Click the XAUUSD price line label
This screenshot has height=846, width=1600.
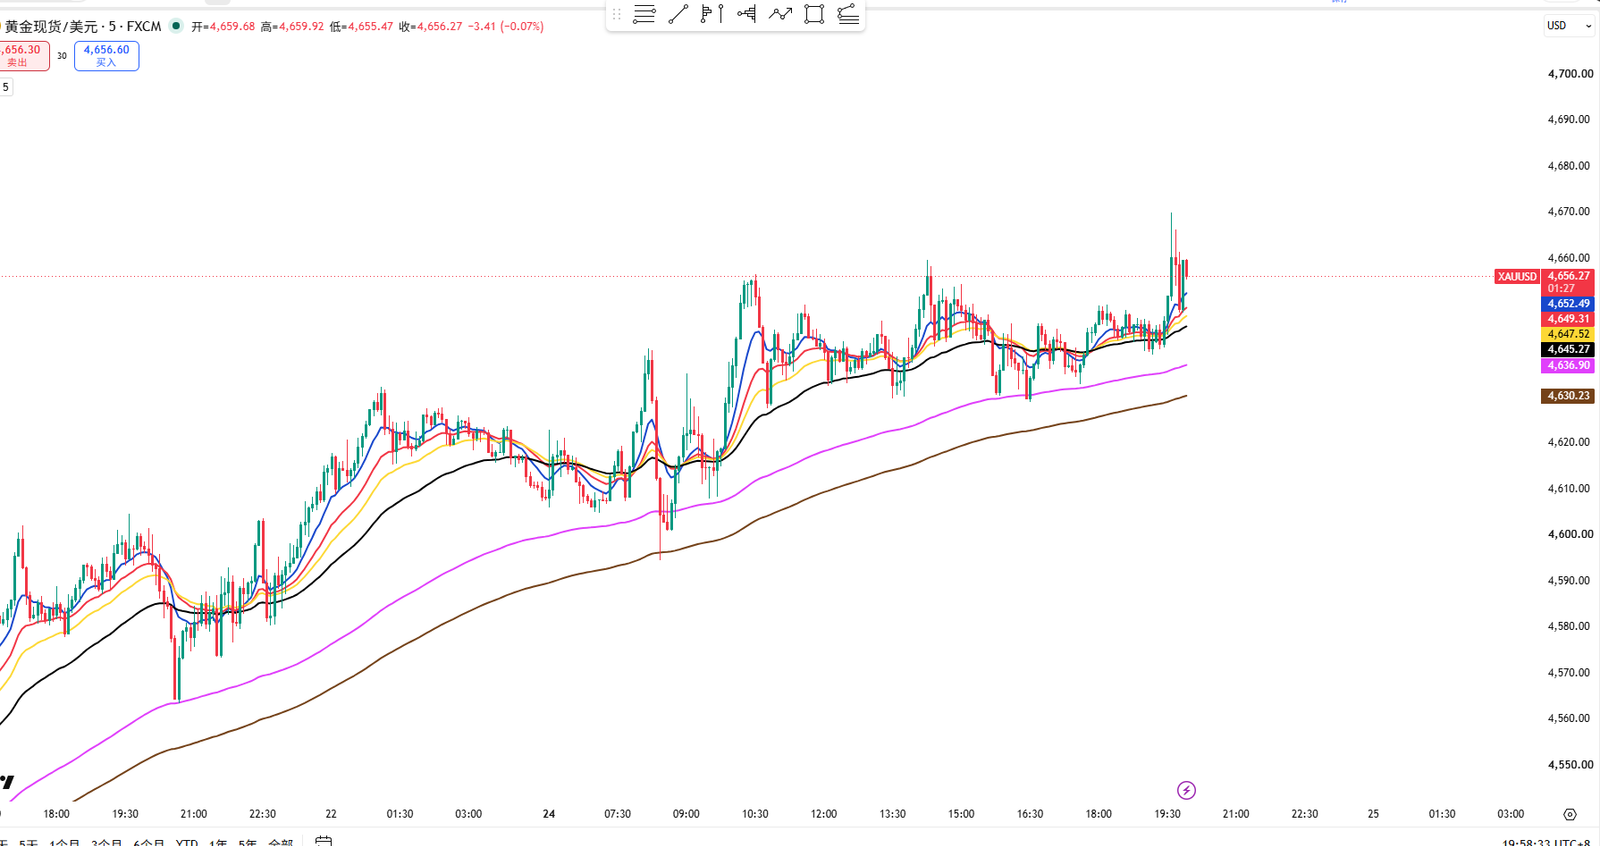coord(1517,276)
